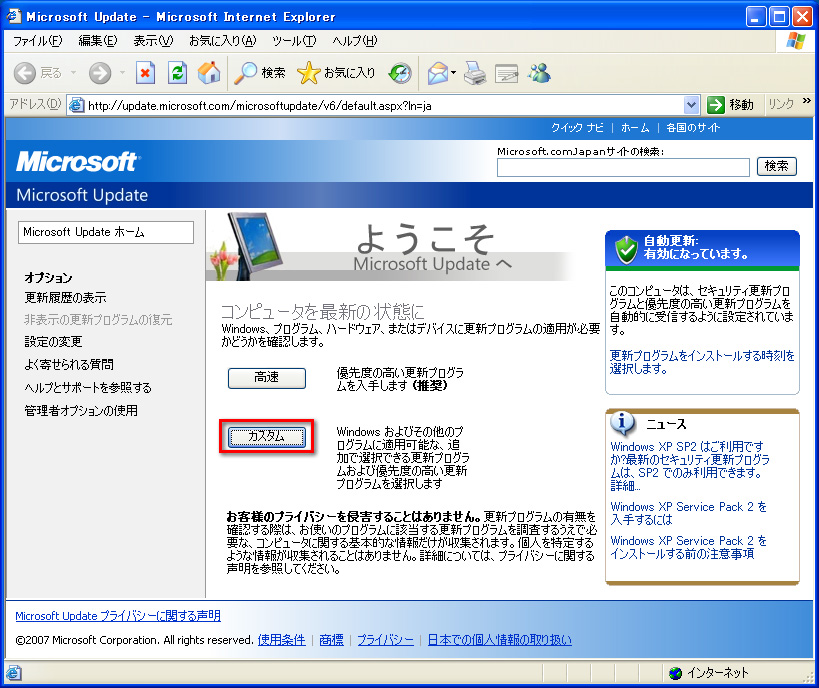Click the カスタム (Custom) button
This screenshot has height=688, width=819.
tap(266, 437)
